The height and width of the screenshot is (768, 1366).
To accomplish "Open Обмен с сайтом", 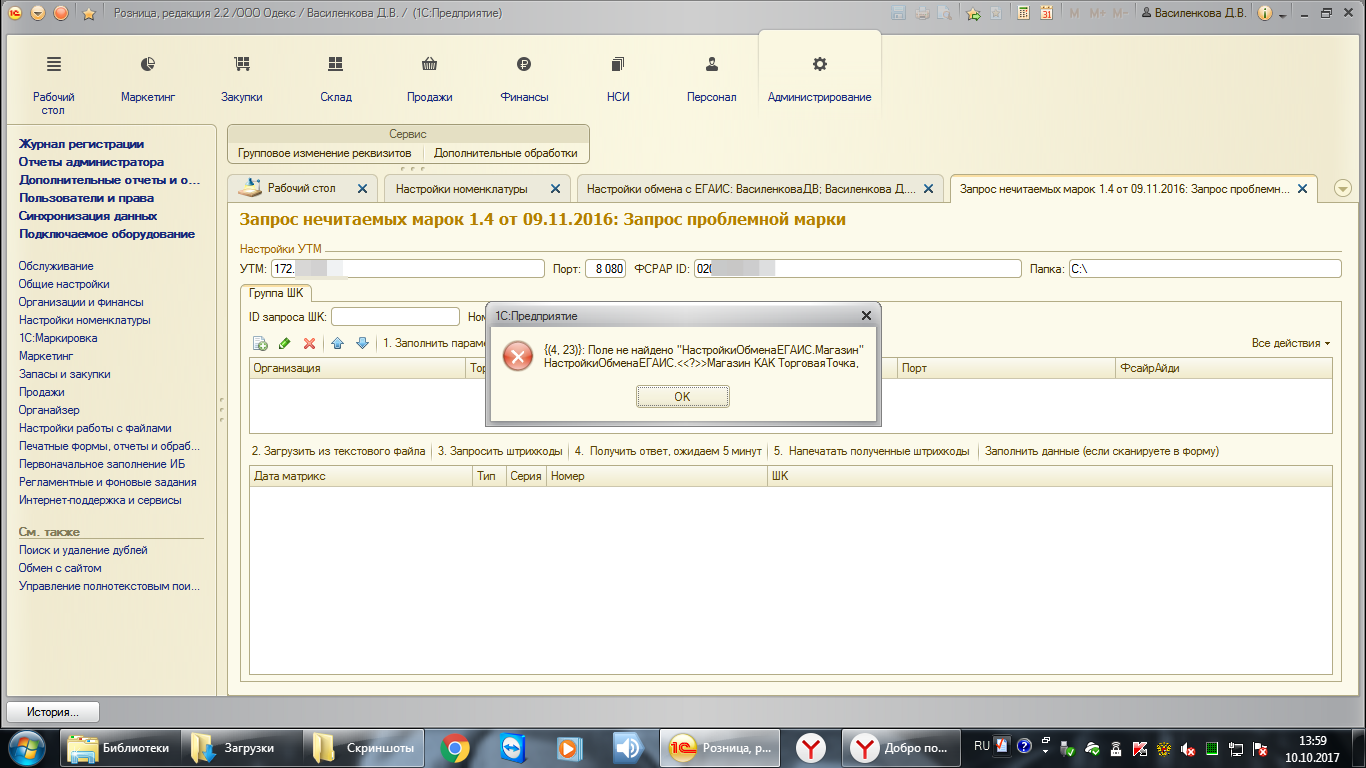I will coord(60,568).
